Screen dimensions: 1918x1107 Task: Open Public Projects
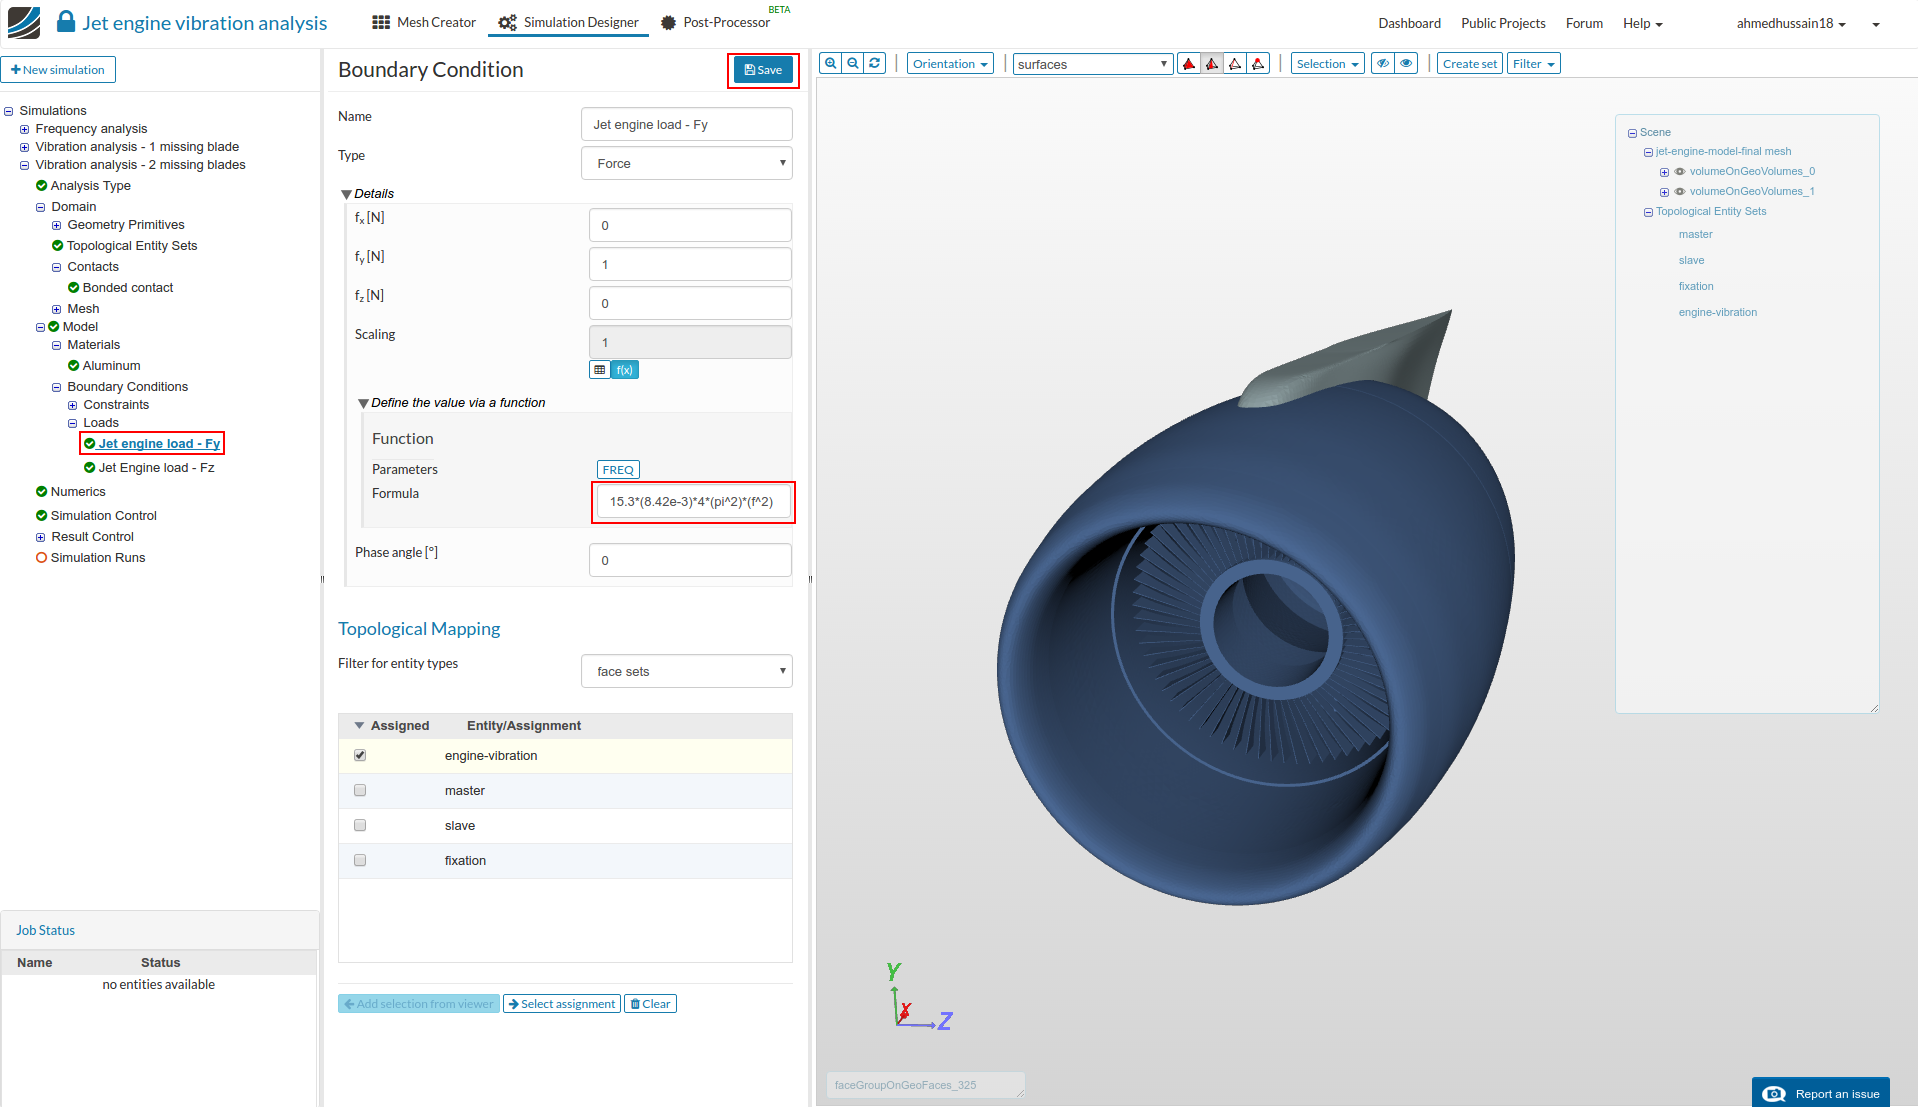[1503, 23]
